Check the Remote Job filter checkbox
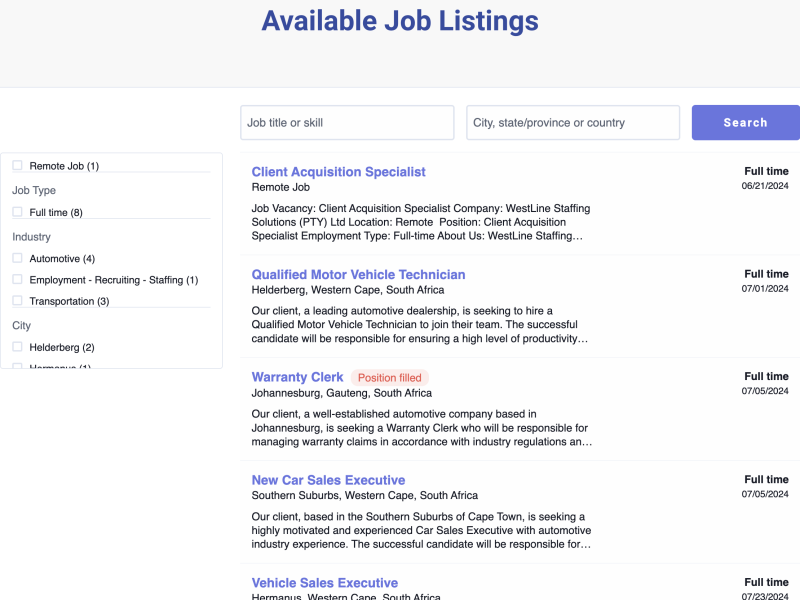 point(17,166)
